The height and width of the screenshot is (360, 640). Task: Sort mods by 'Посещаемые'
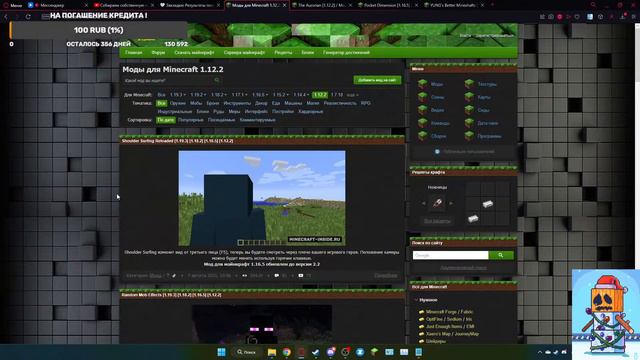[x=221, y=120]
